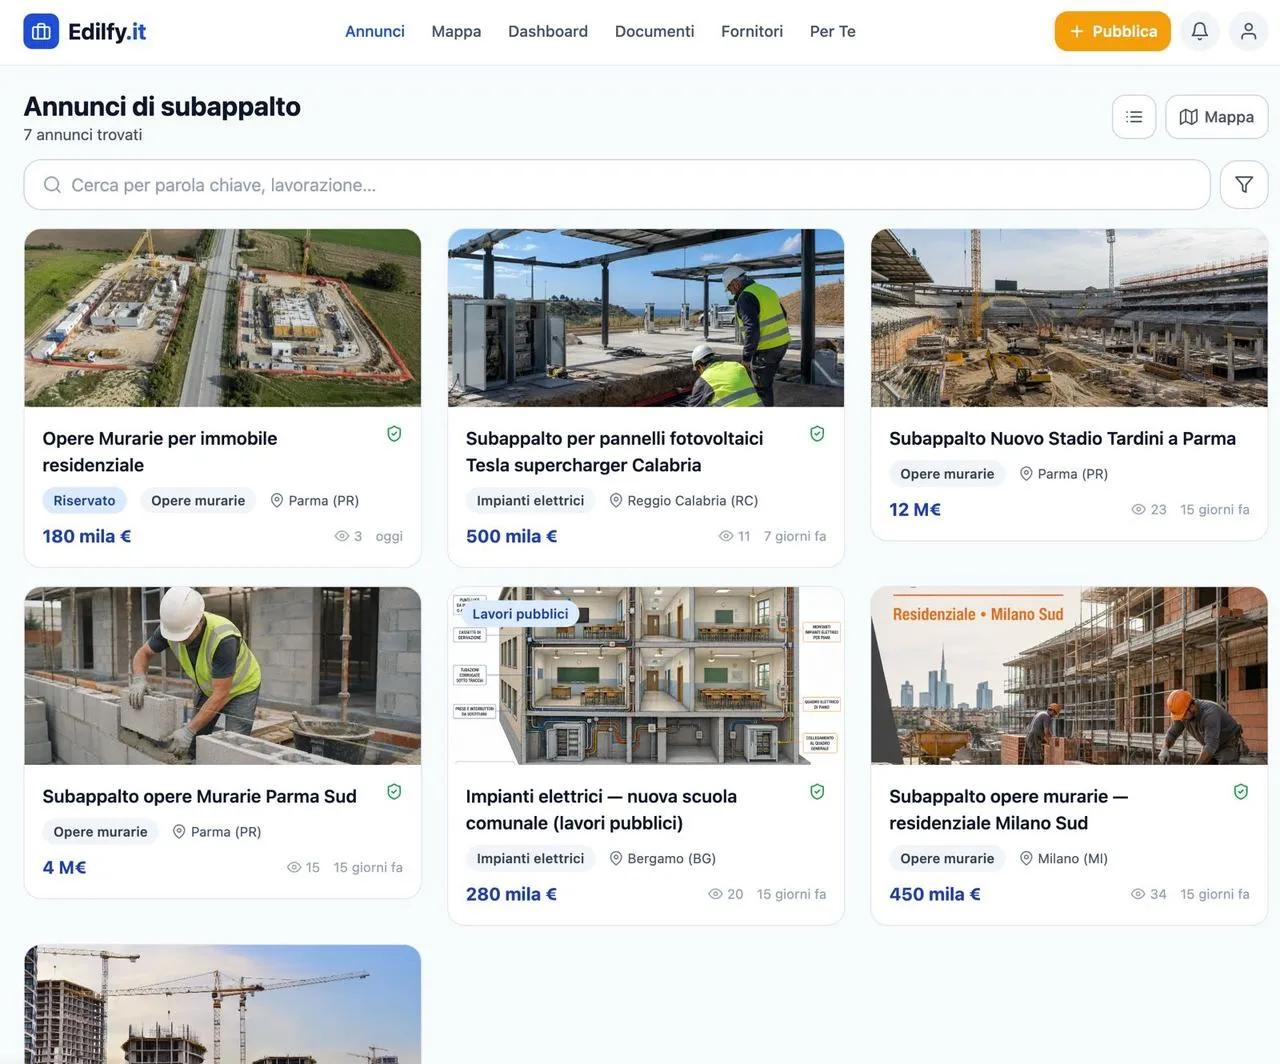Click stadium construction thumbnail
This screenshot has width=1280, height=1064.
[1069, 318]
